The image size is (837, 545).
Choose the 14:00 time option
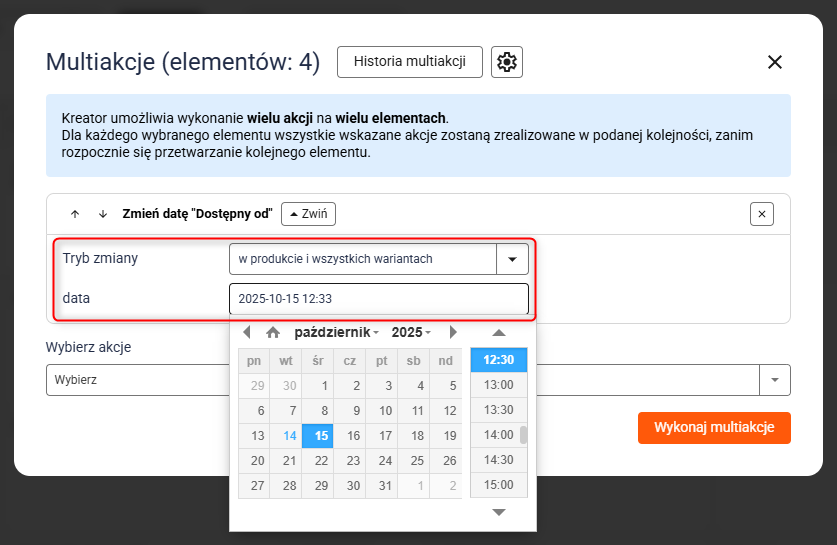[498, 435]
